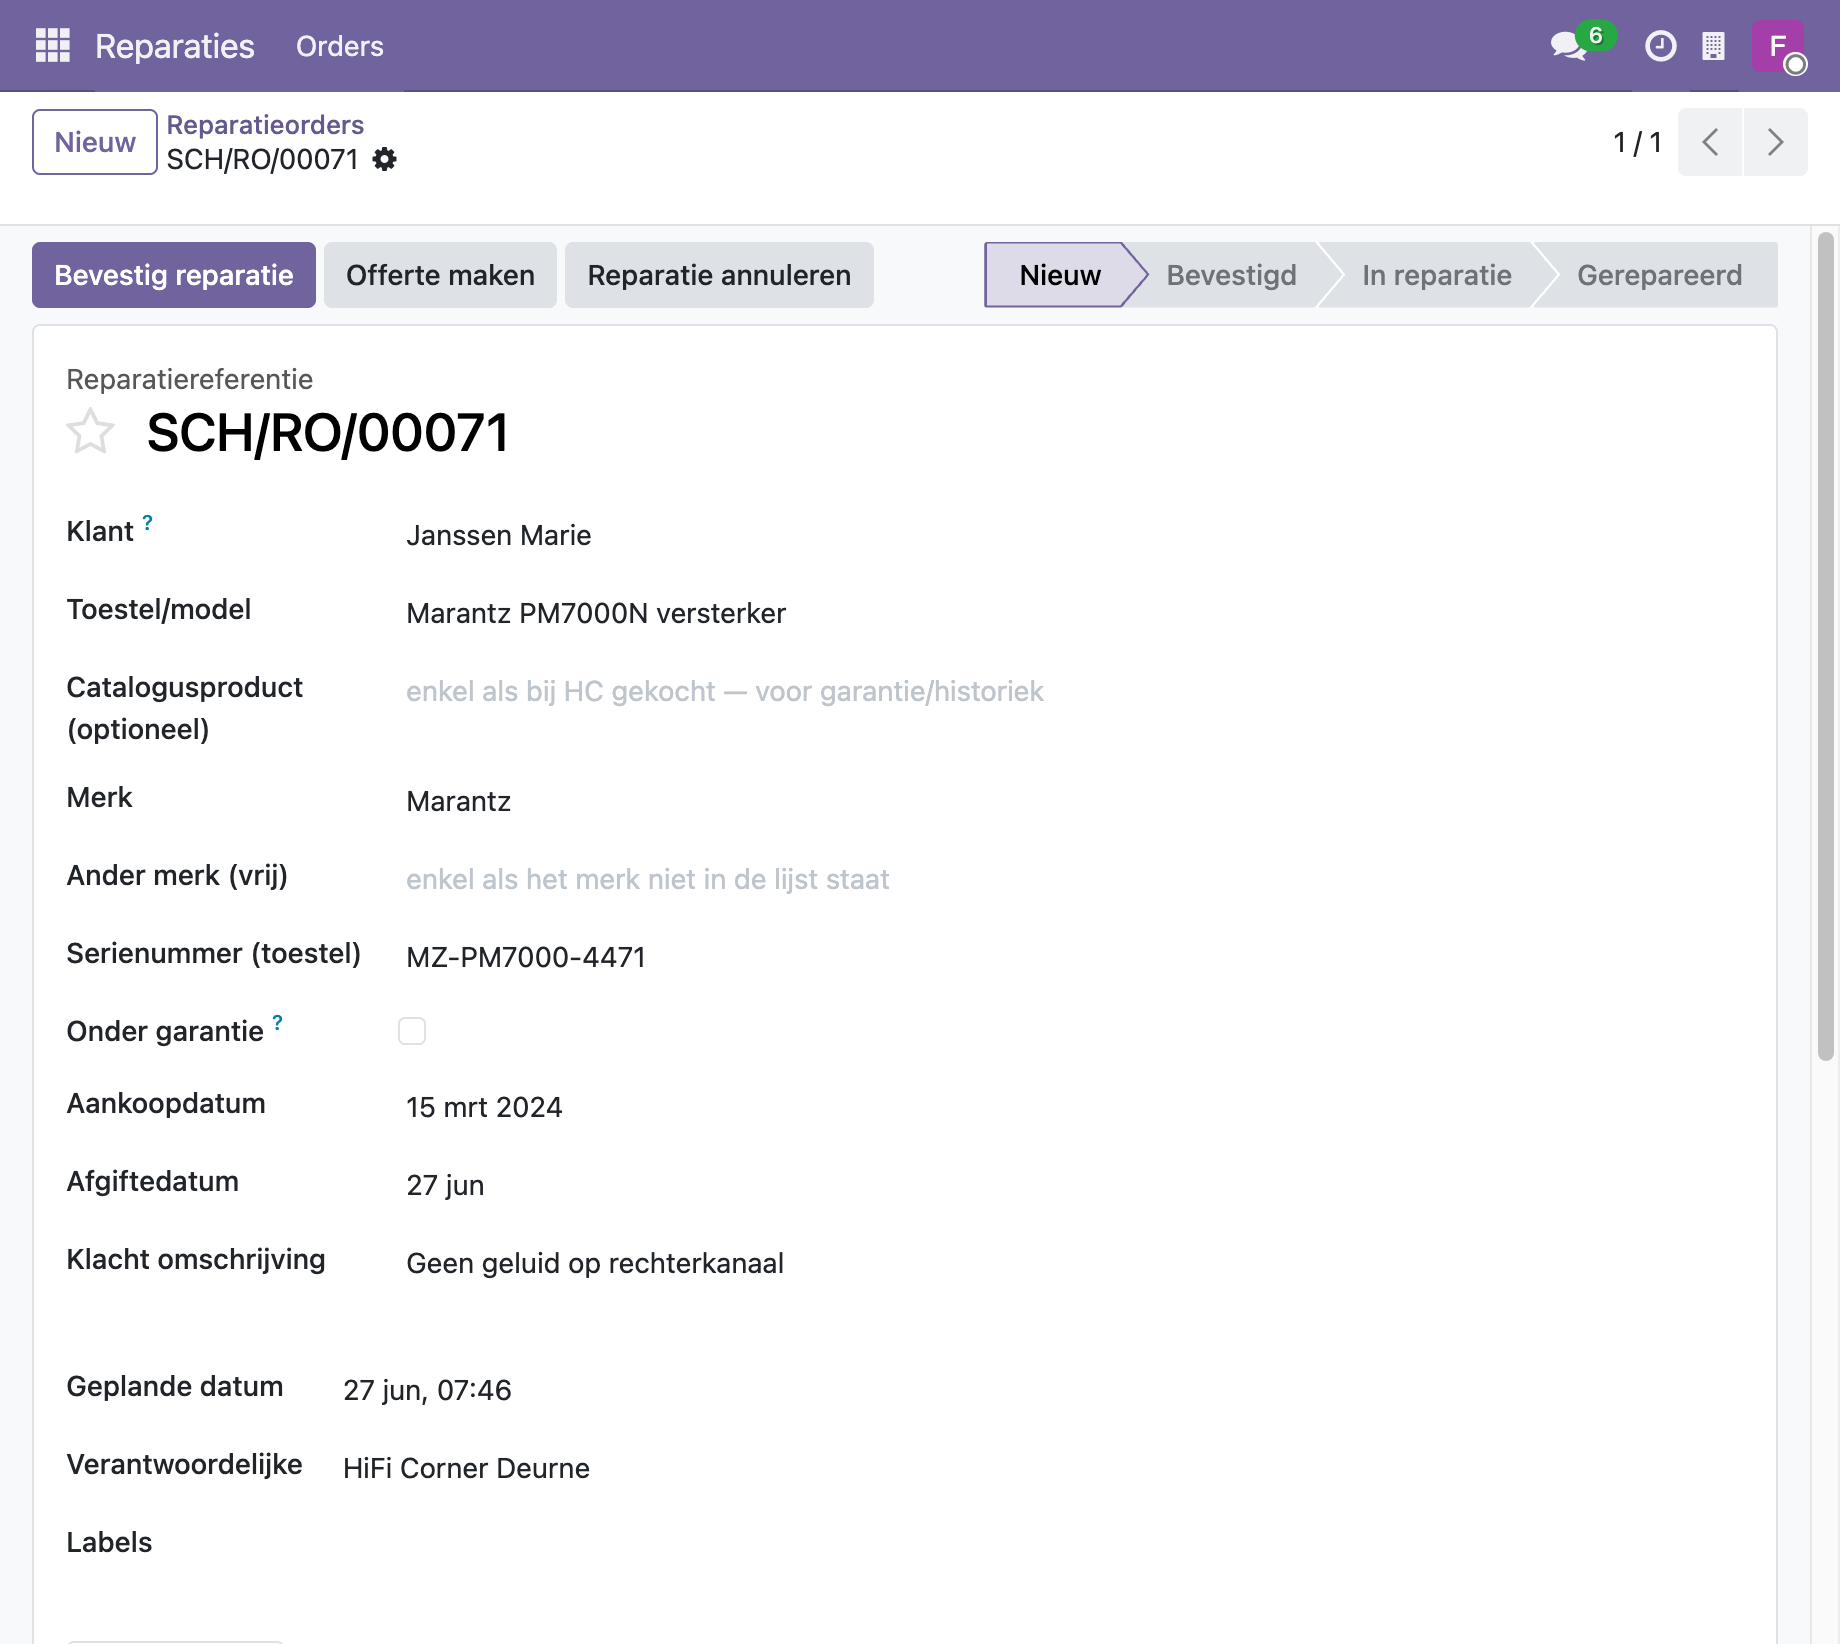Select the Nieuw status stage

tap(1059, 275)
